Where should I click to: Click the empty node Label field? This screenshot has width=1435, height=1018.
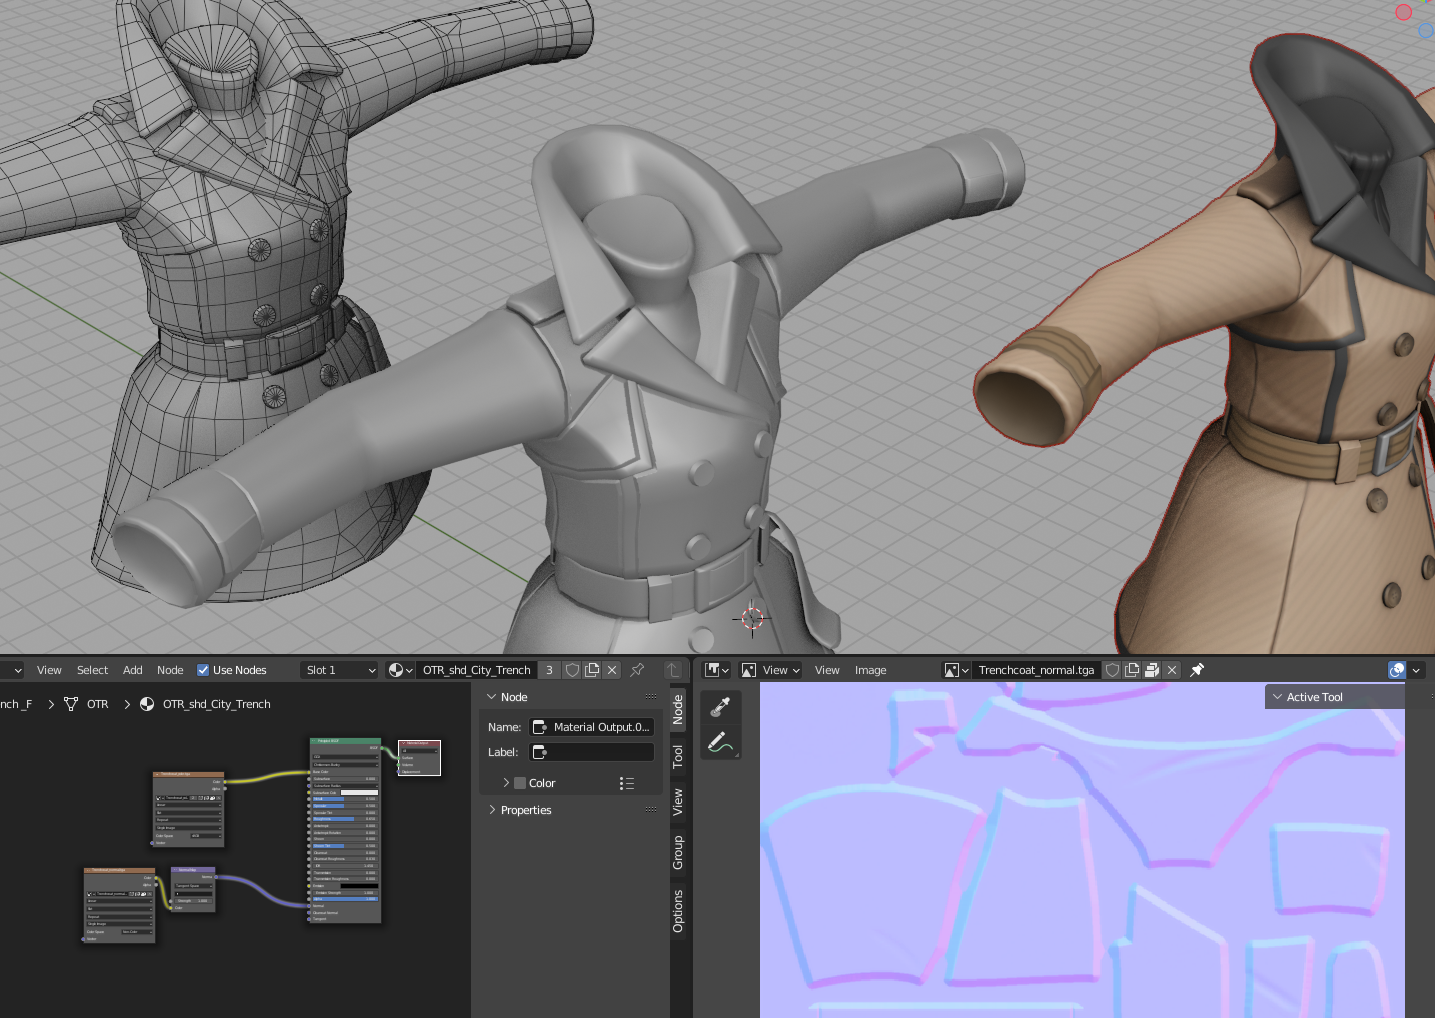(x=591, y=752)
